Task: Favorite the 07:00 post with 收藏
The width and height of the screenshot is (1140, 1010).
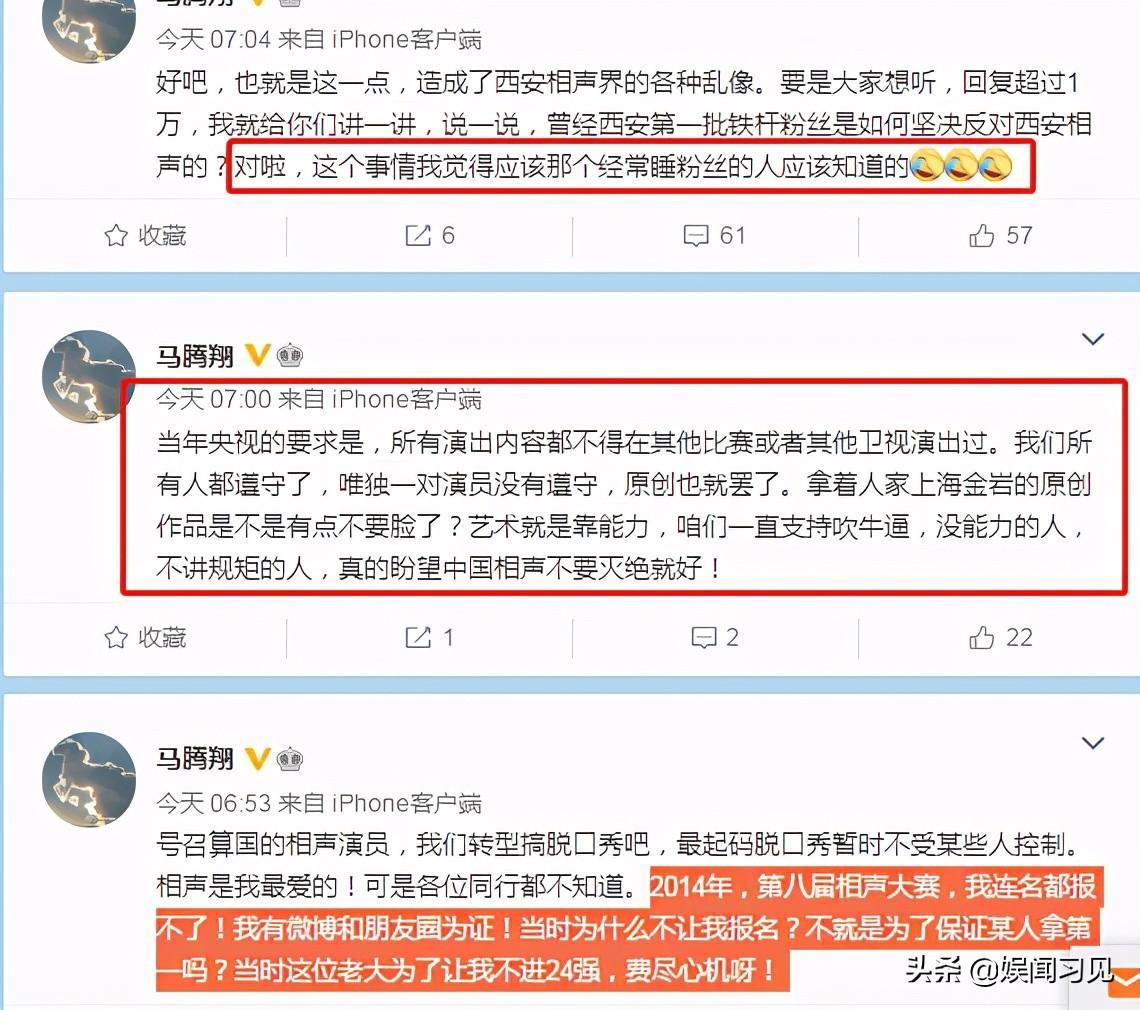Action: 145,638
